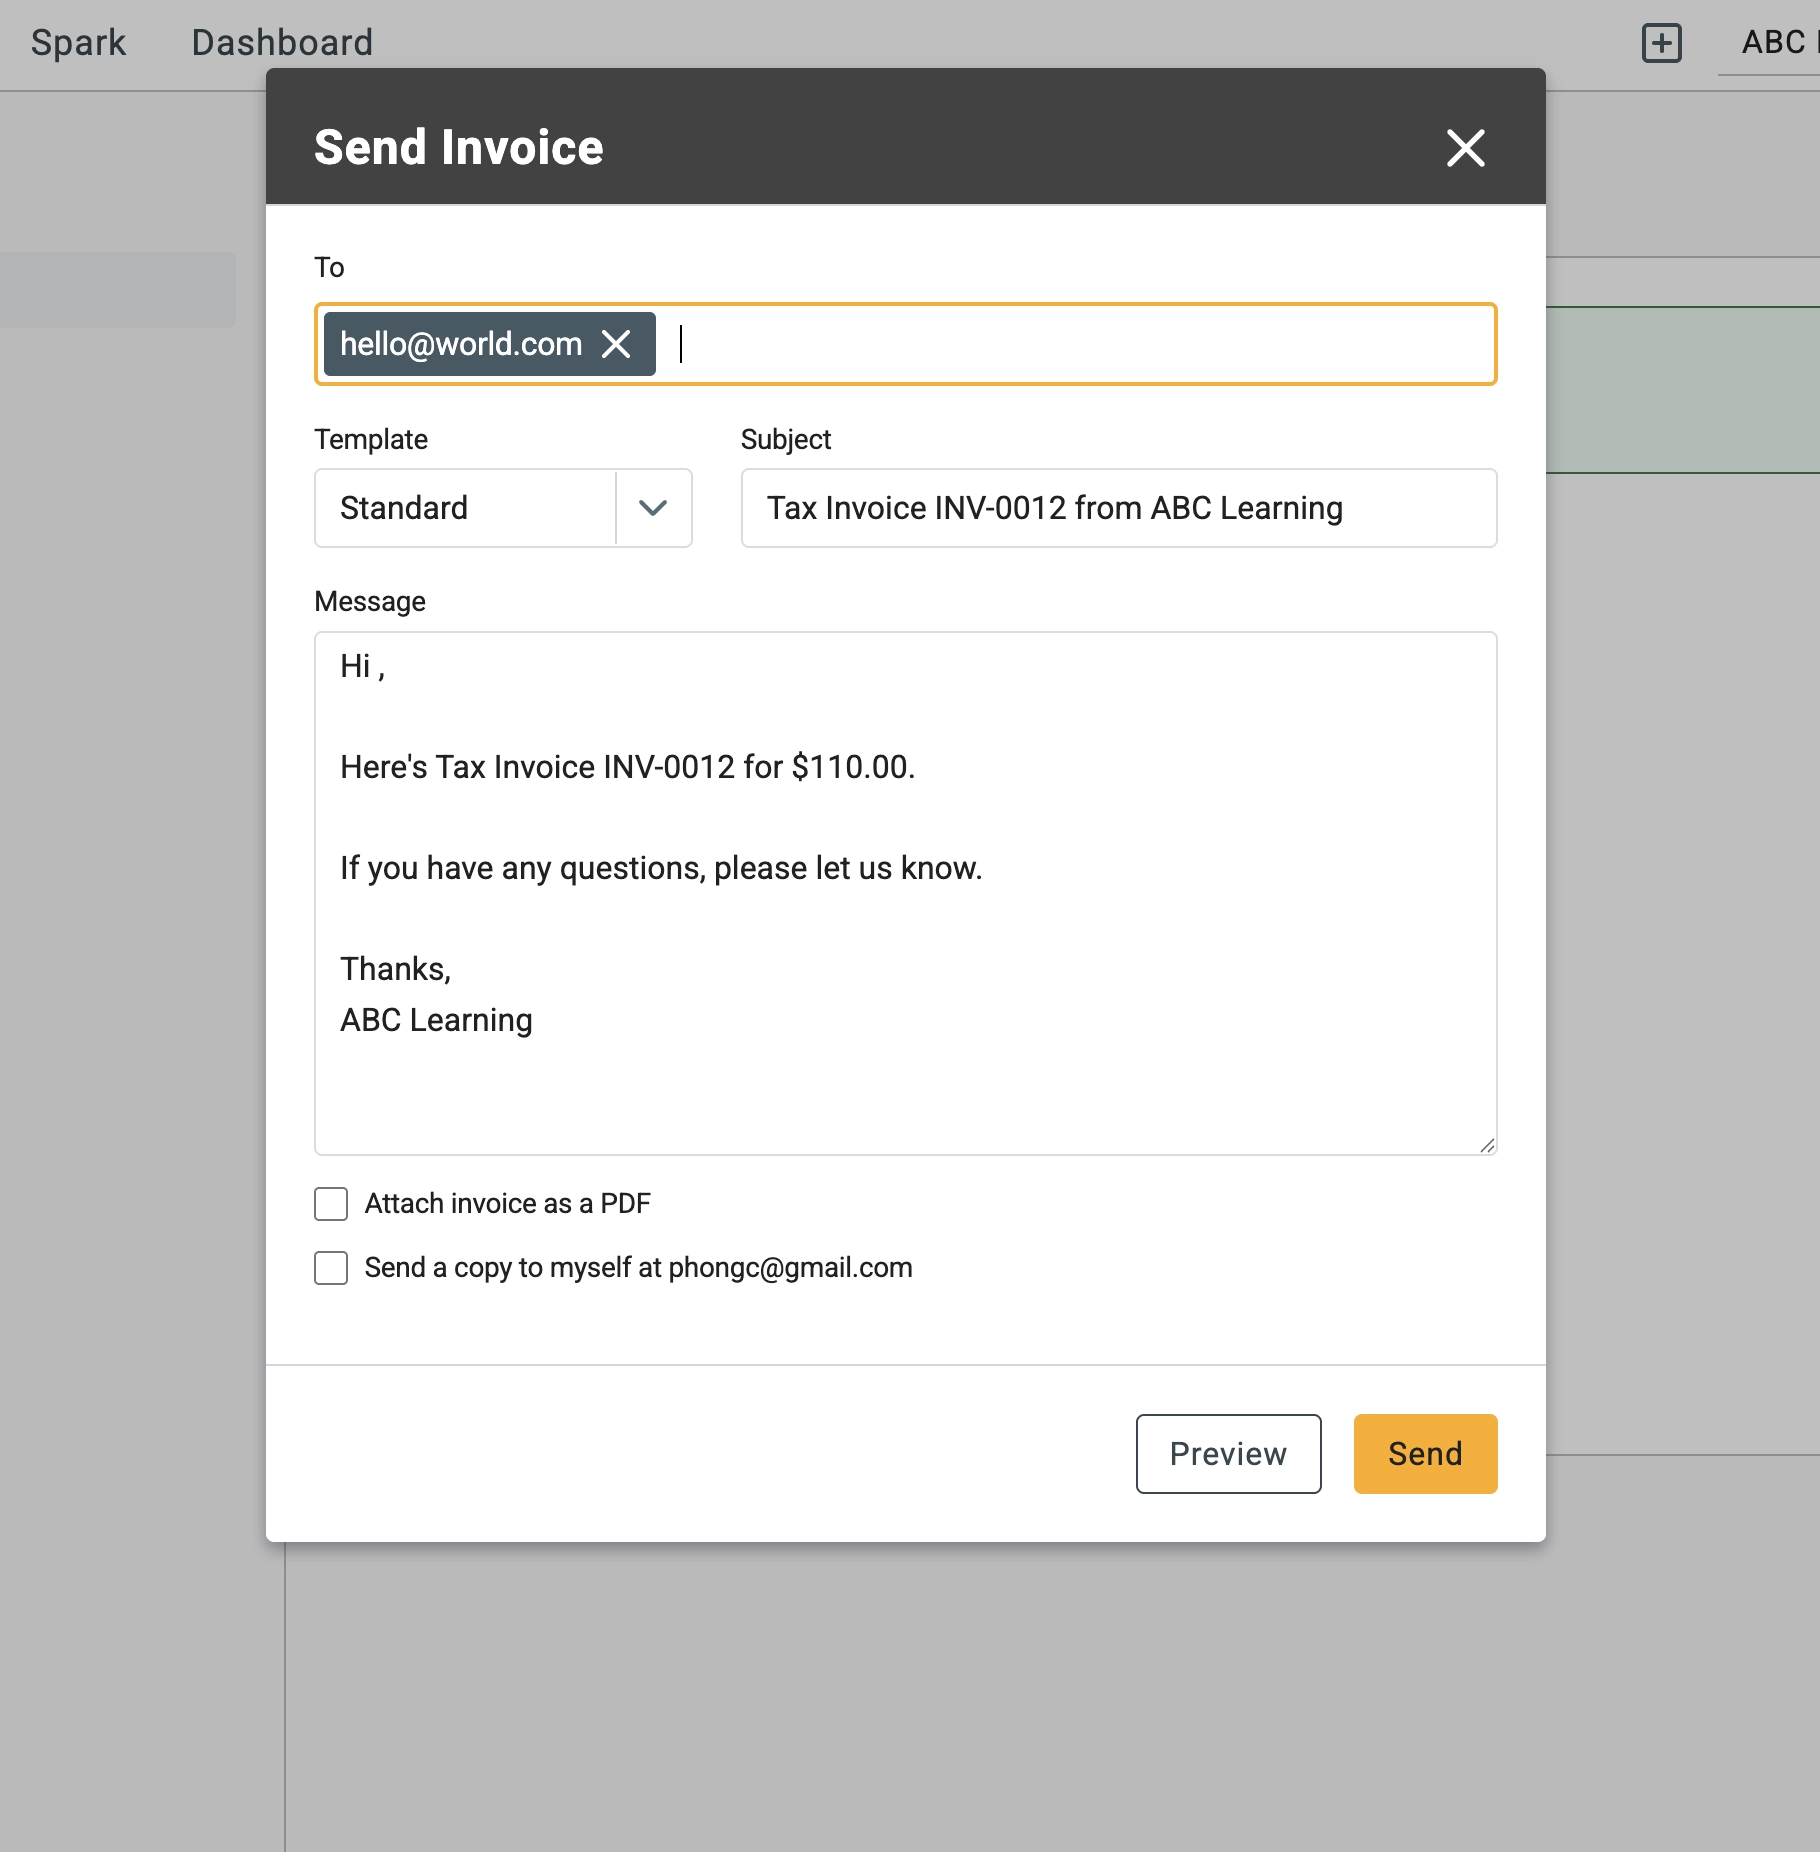Enable Send a copy to myself

tap(330, 1268)
